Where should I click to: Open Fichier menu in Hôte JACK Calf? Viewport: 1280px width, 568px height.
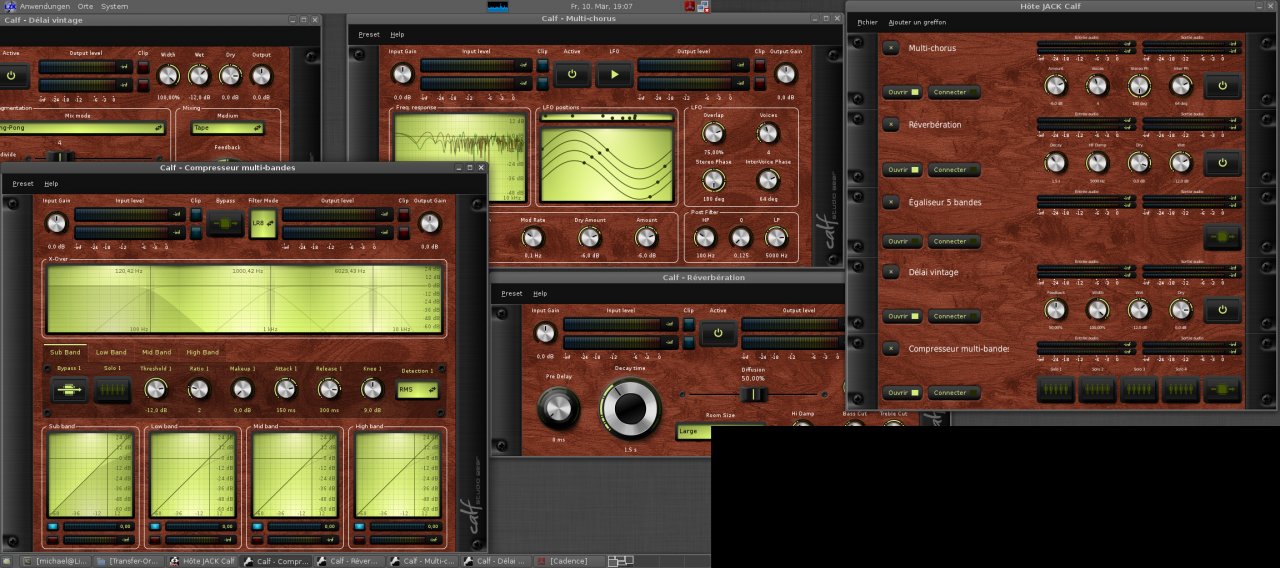click(x=867, y=21)
